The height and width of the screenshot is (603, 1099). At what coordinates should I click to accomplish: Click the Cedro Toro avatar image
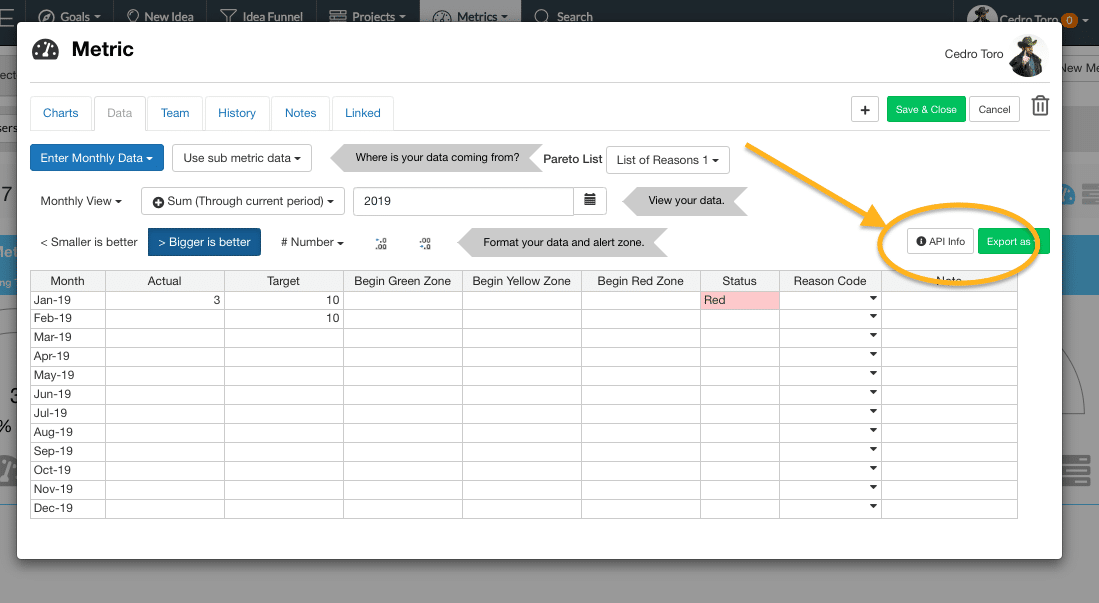[1027, 56]
